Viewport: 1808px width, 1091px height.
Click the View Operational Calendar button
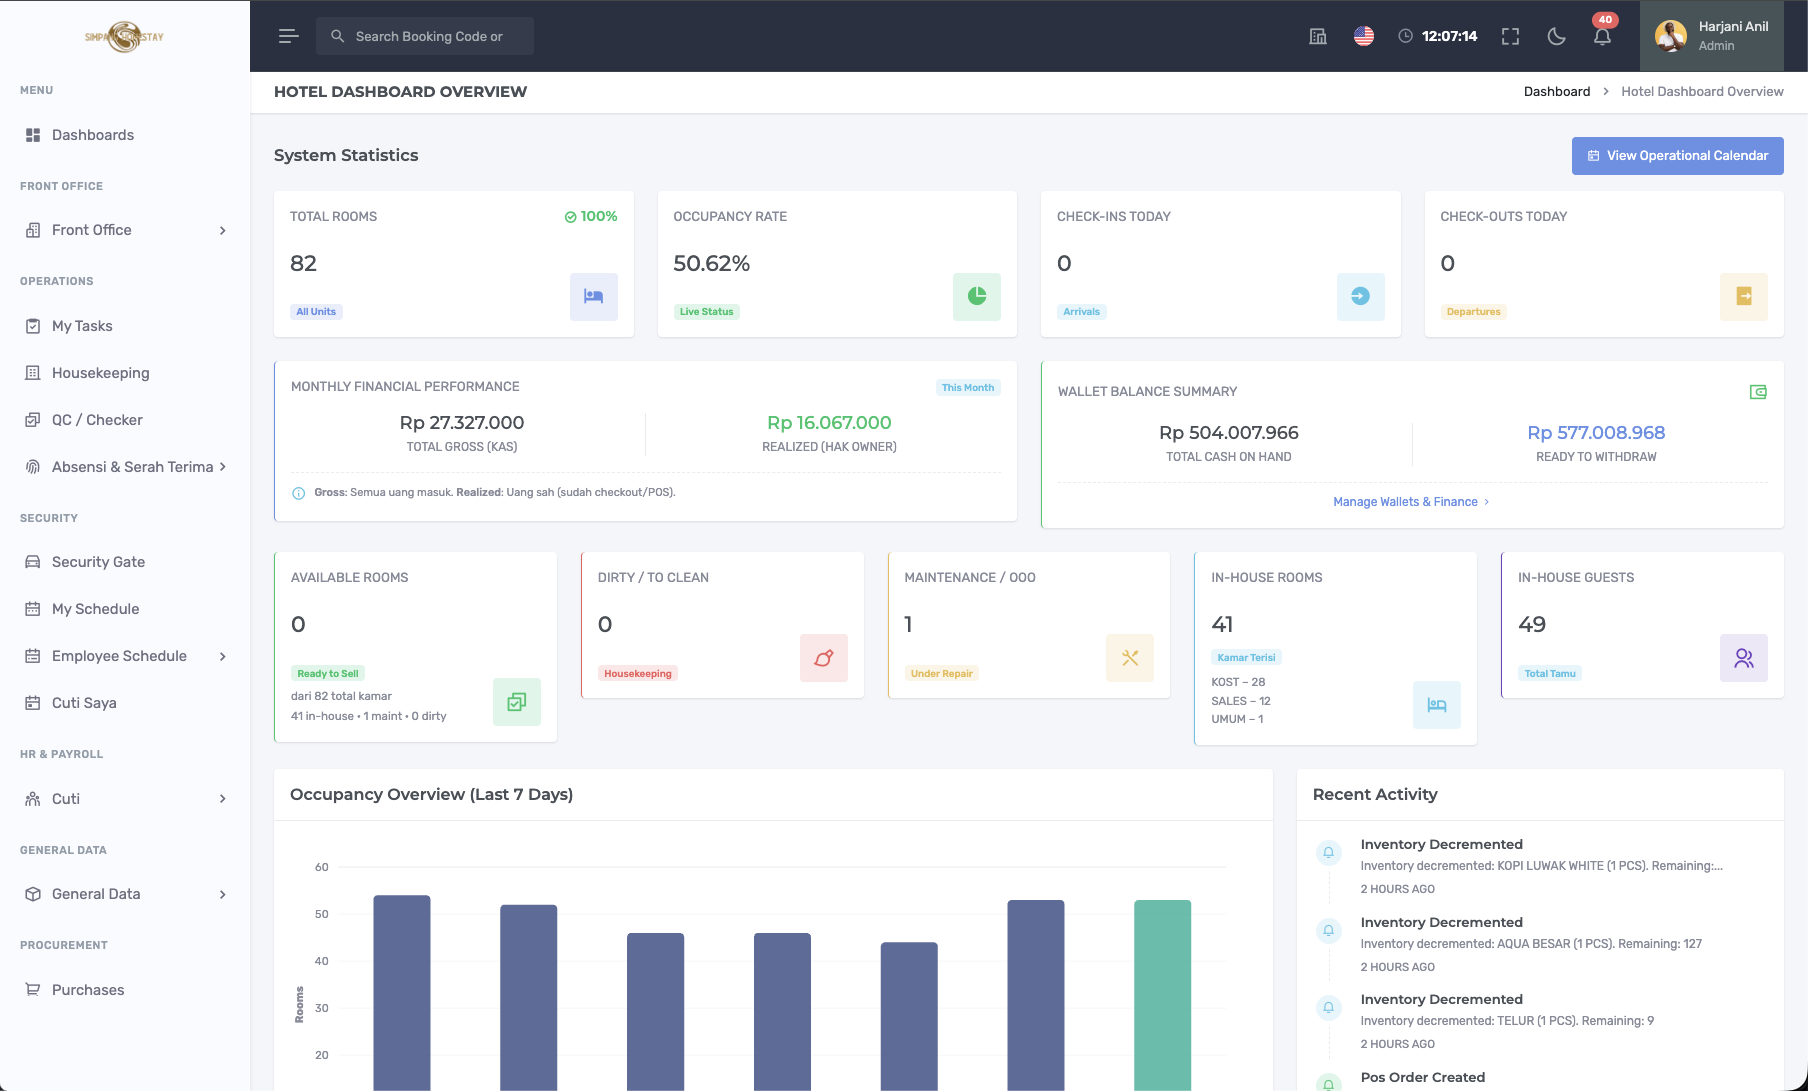(1677, 156)
